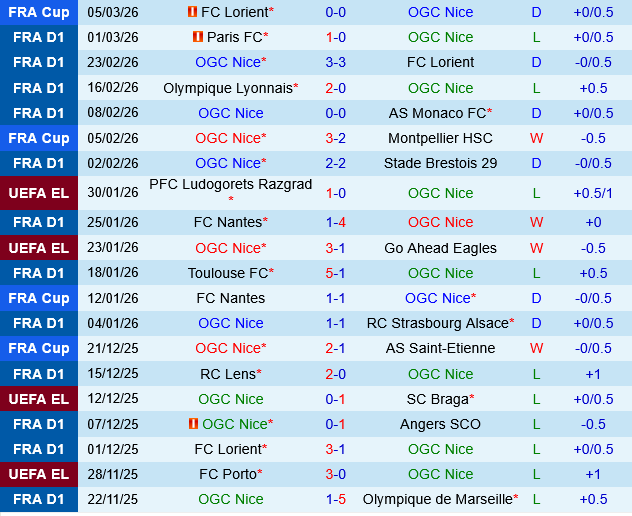The width and height of the screenshot is (632, 516).
Task: Click the red card icon beside Paris FC
Action: [x=198, y=37]
